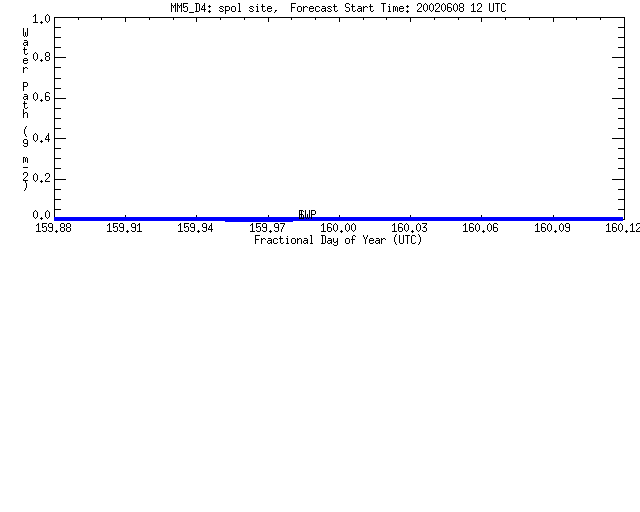Viewport: 640px width, 512px height.
Task: Click the 159.94 x-axis tick label
Action: (x=196, y=228)
